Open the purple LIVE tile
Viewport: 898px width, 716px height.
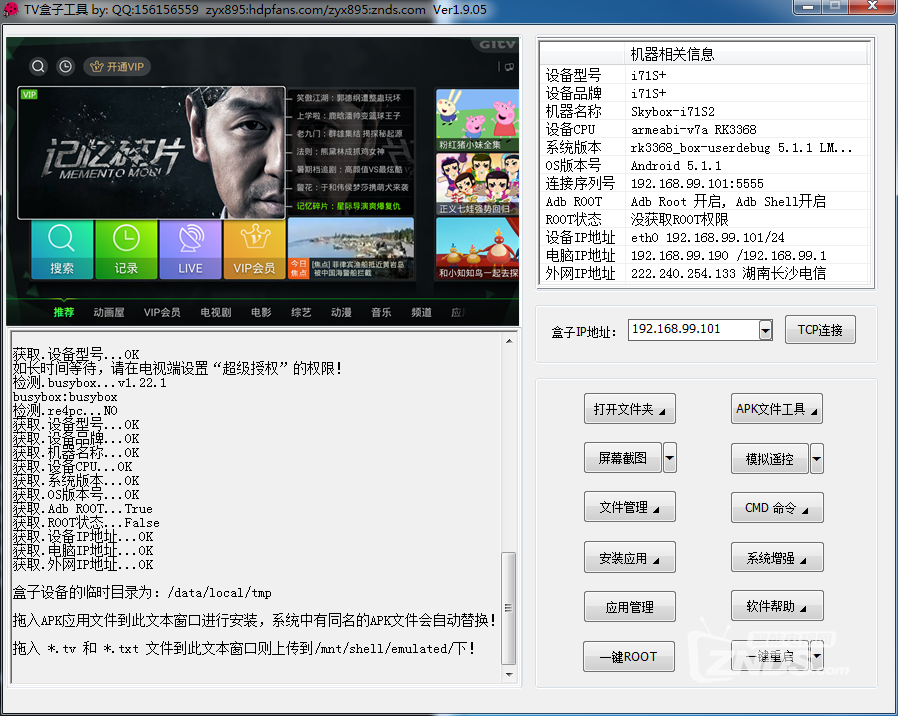pyautogui.click(x=190, y=249)
